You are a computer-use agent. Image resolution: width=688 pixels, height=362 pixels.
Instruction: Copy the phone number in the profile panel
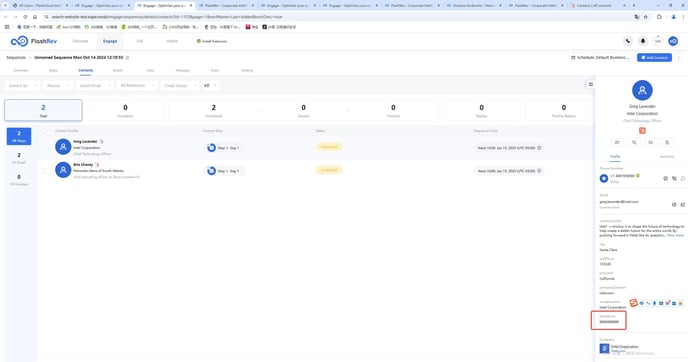point(666,179)
